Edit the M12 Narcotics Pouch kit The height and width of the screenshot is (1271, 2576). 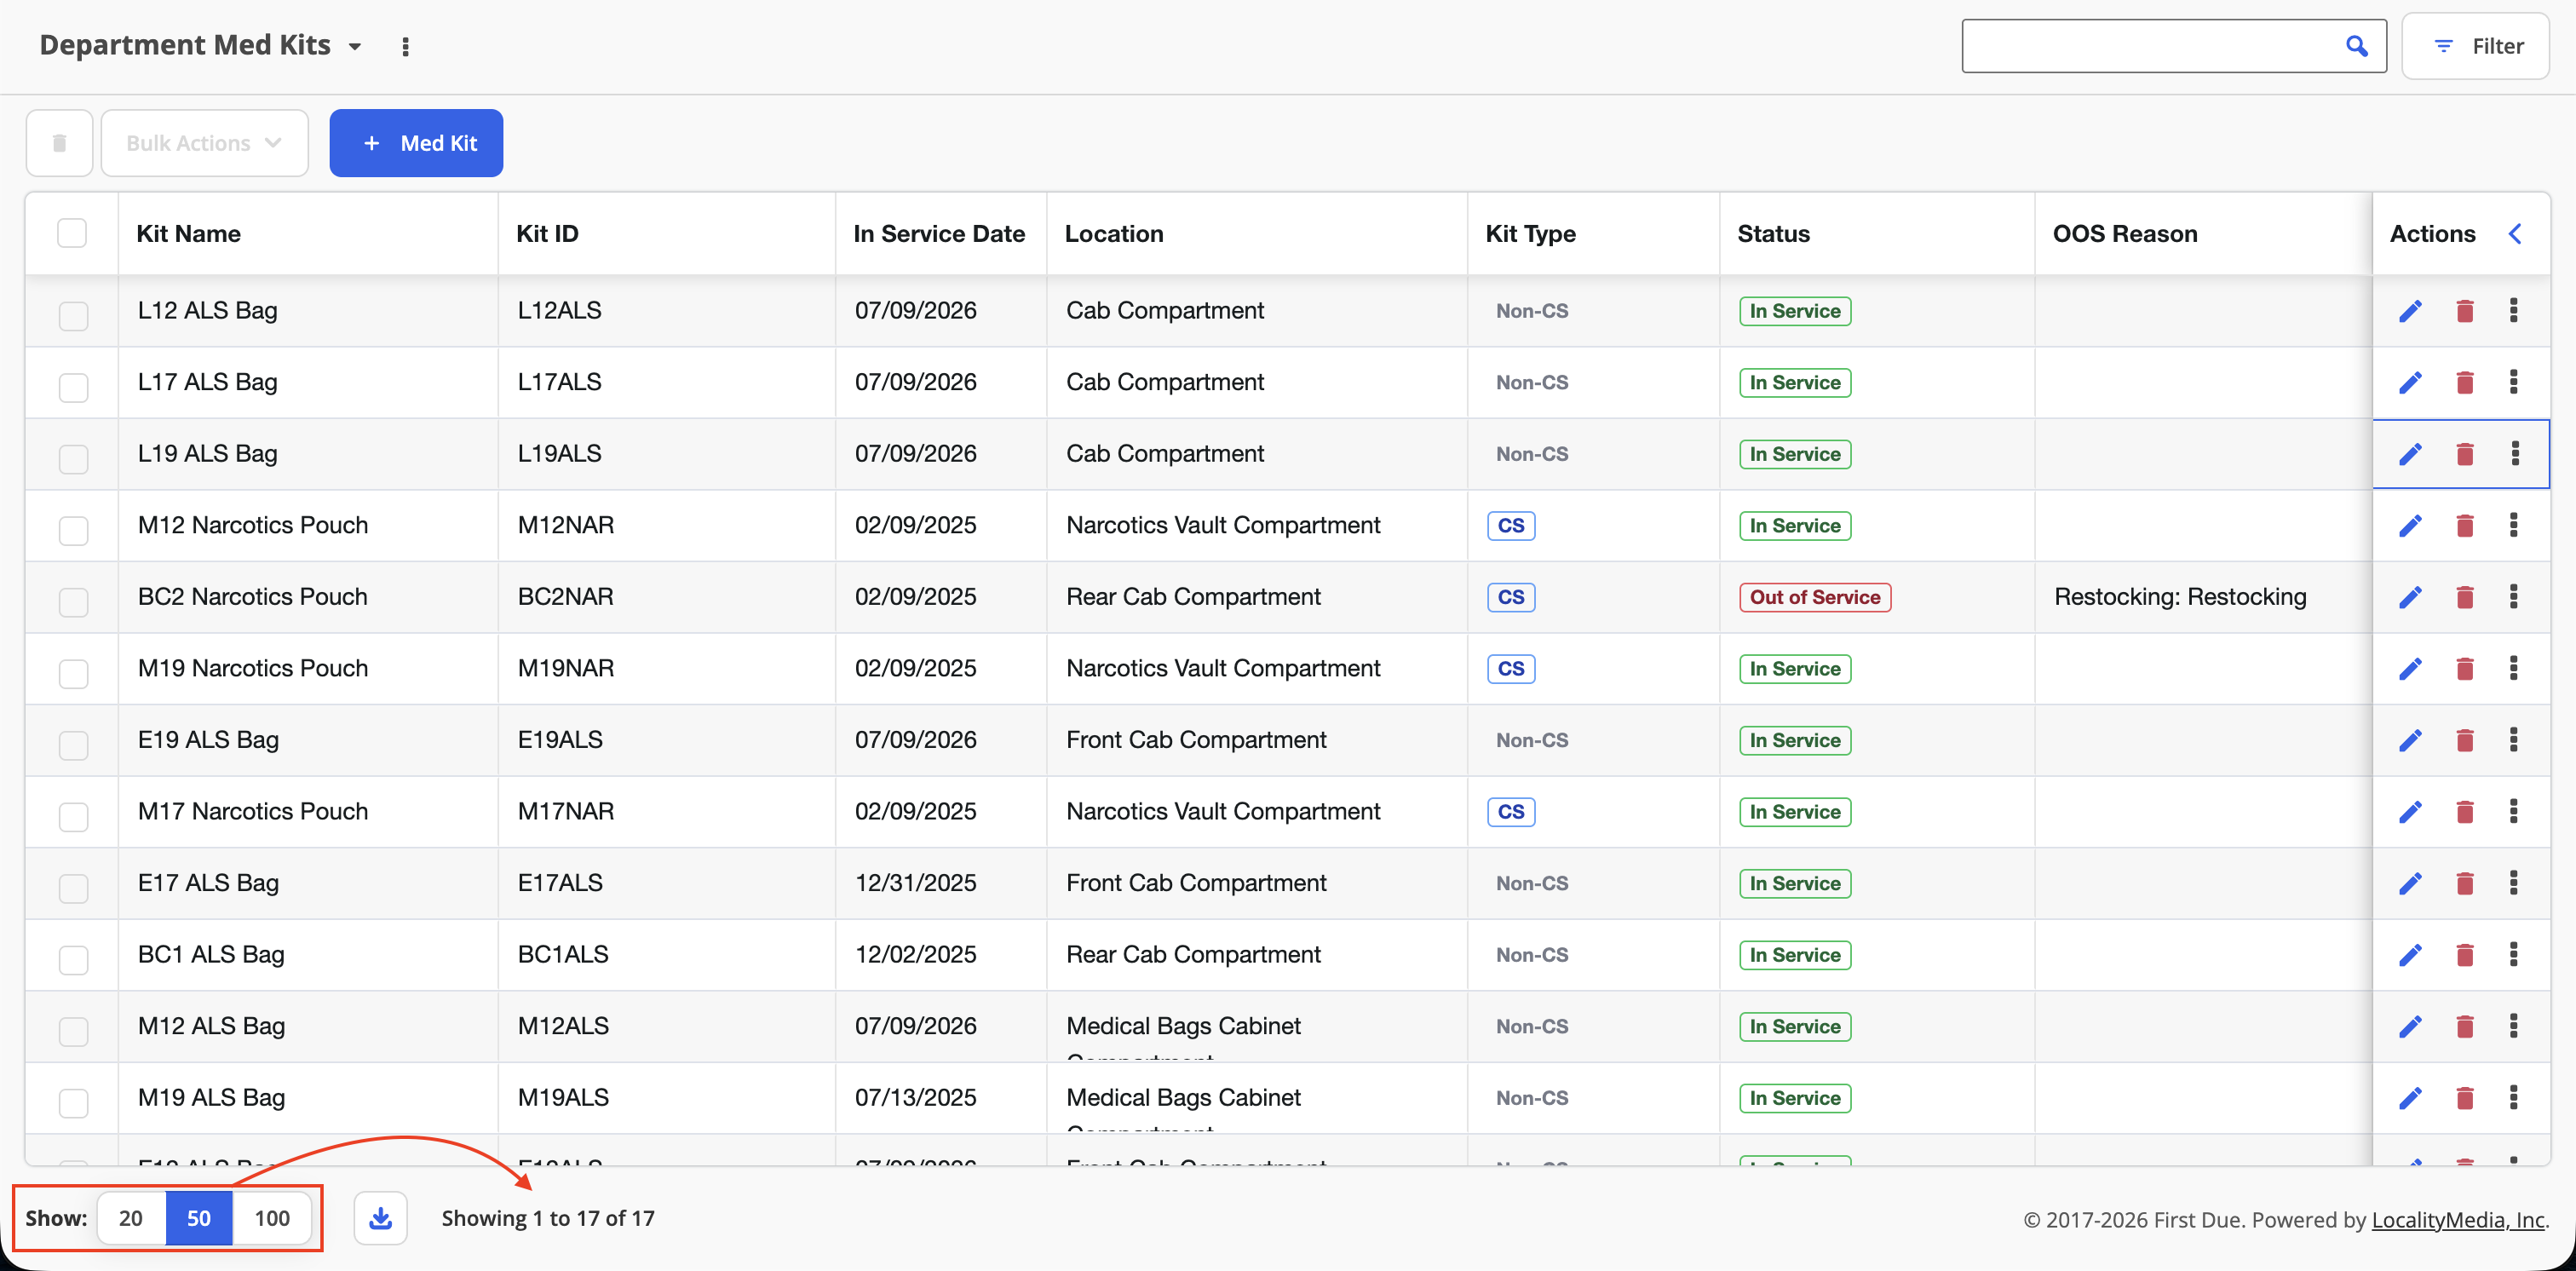click(x=2410, y=525)
